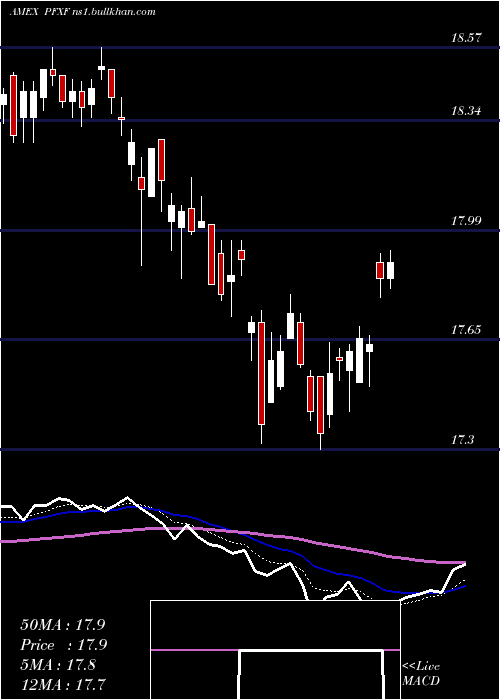Click the 17.65 price level label

pos(466,330)
